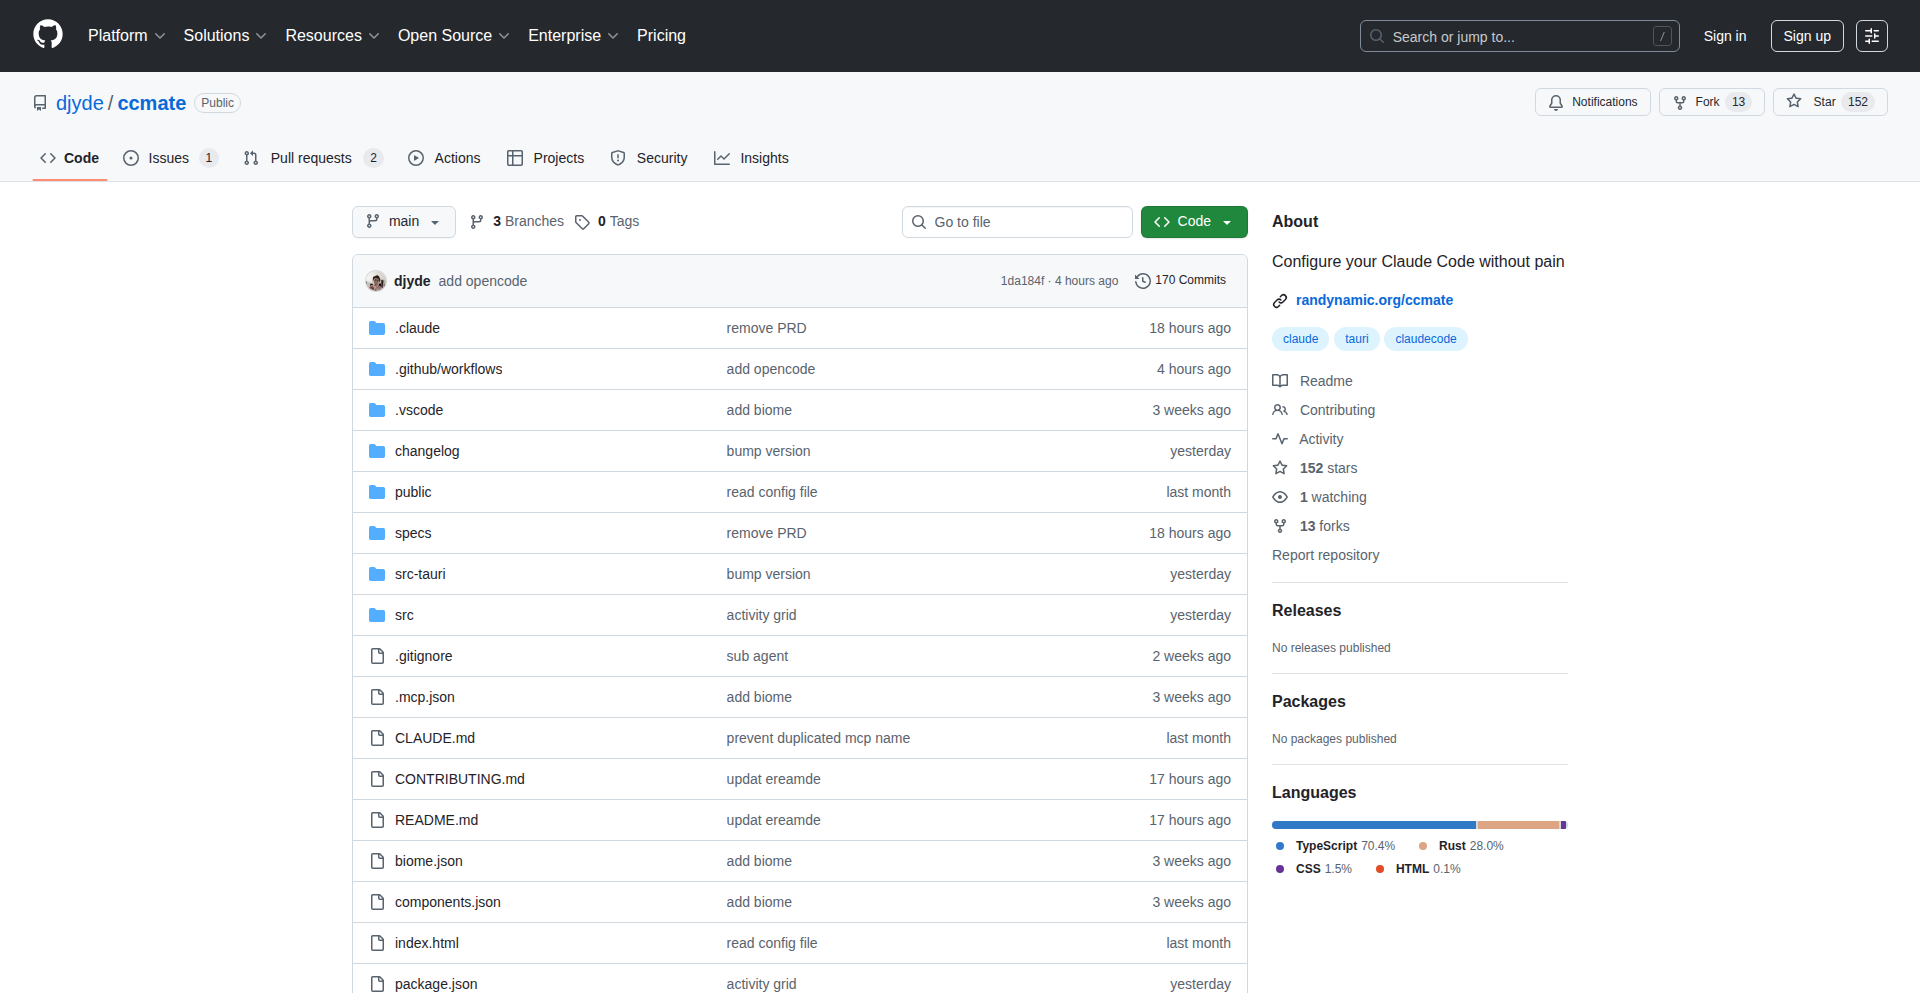Click the Sign up button
The width and height of the screenshot is (1920, 993).
[x=1806, y=36]
